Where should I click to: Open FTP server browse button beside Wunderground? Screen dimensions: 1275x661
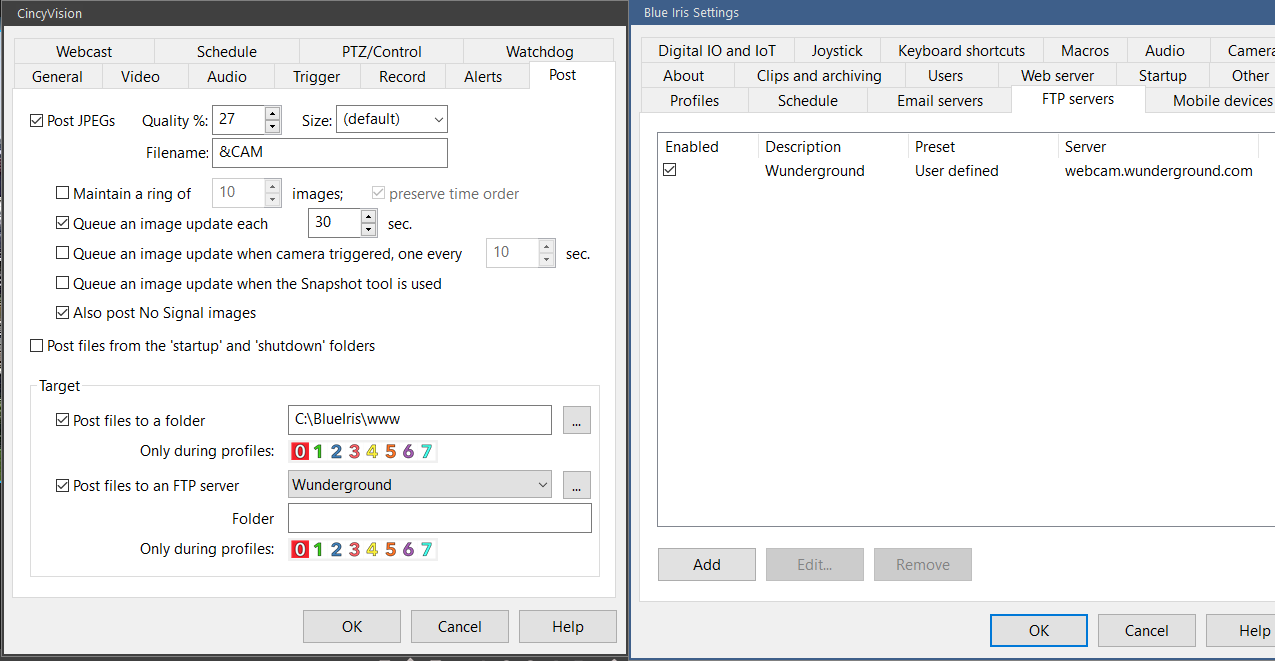coord(577,486)
